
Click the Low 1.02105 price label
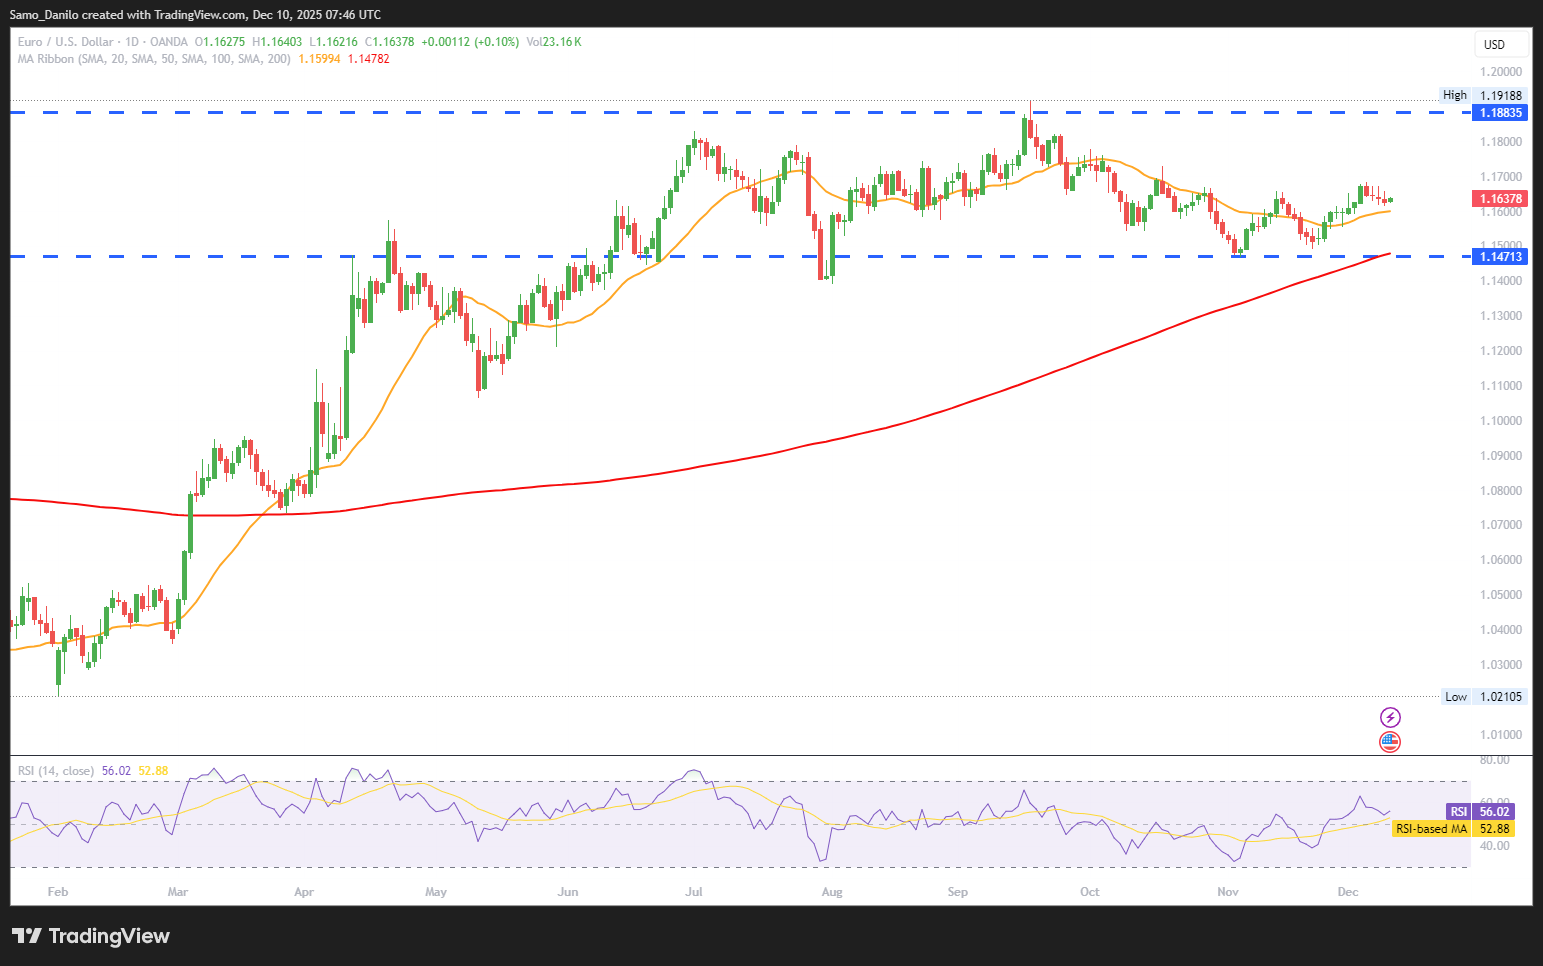click(x=1485, y=697)
